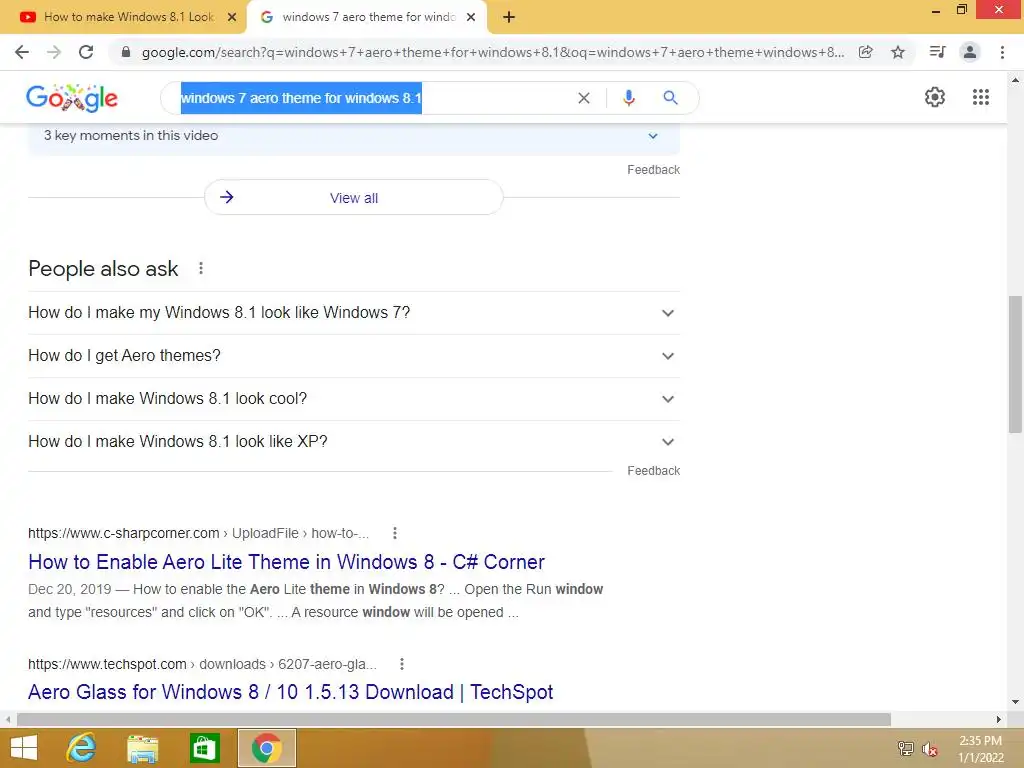Open the media control icon in toolbar
Screen dimensions: 1024x768
click(937, 52)
